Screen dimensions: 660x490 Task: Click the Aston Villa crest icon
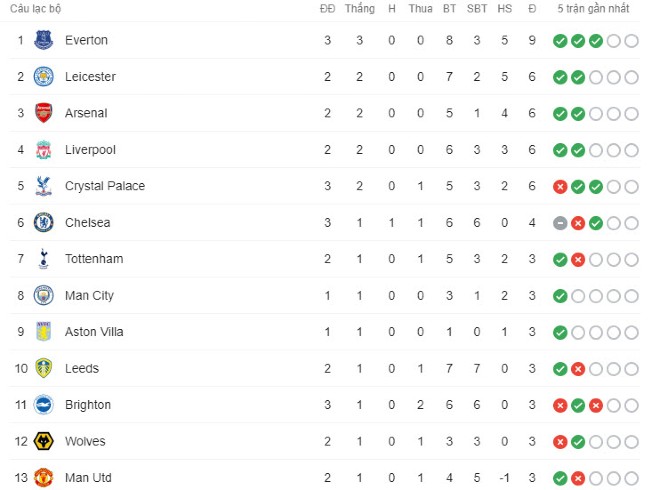[43, 332]
